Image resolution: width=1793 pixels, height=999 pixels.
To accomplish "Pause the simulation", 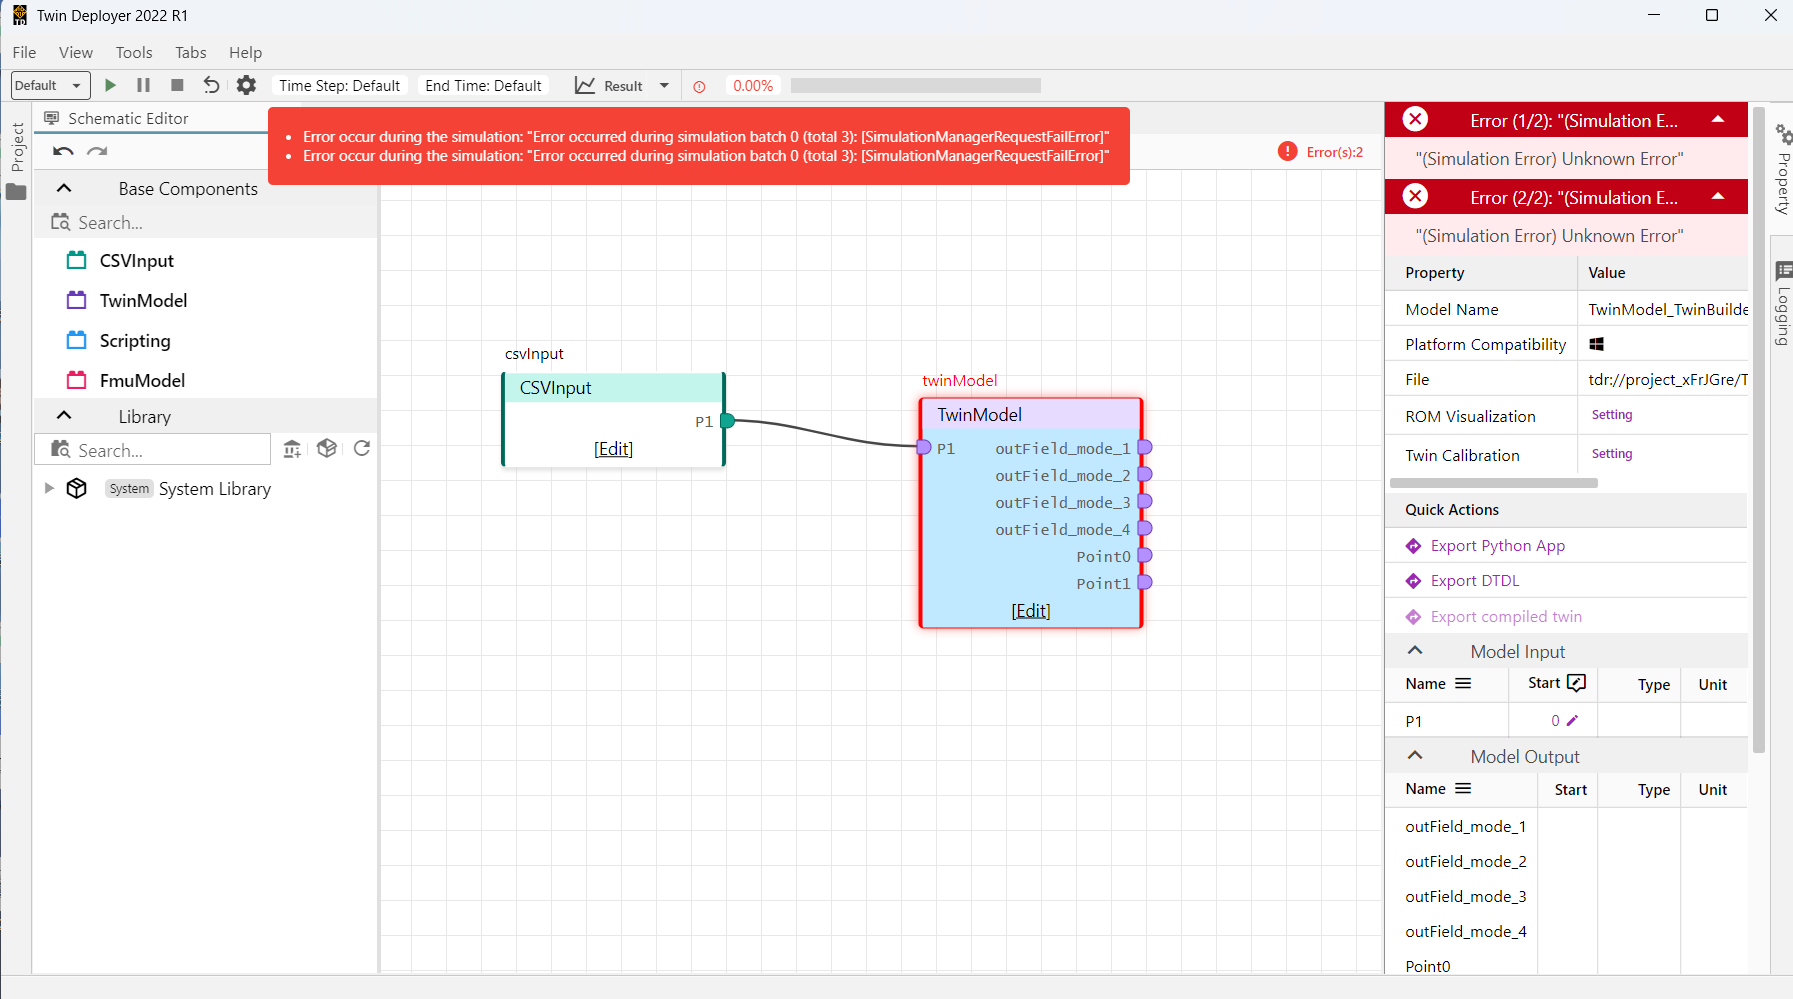I will point(143,86).
